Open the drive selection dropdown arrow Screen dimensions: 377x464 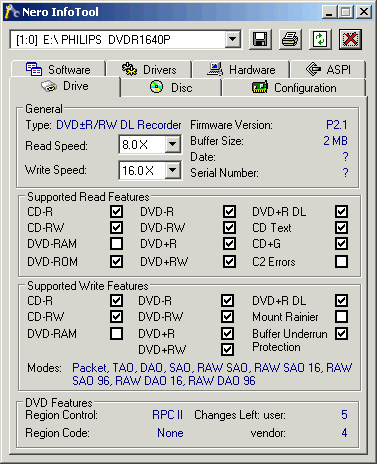click(233, 40)
